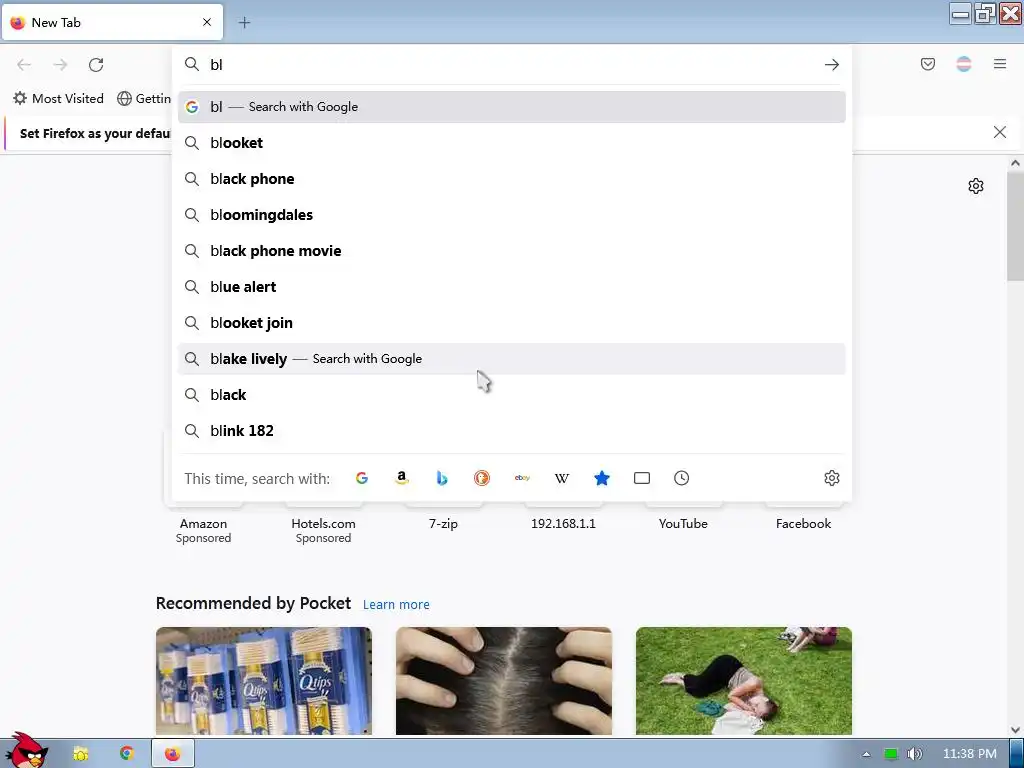
Task: Open the Q-tips Pocket story thumbnail
Action: [x=264, y=681]
